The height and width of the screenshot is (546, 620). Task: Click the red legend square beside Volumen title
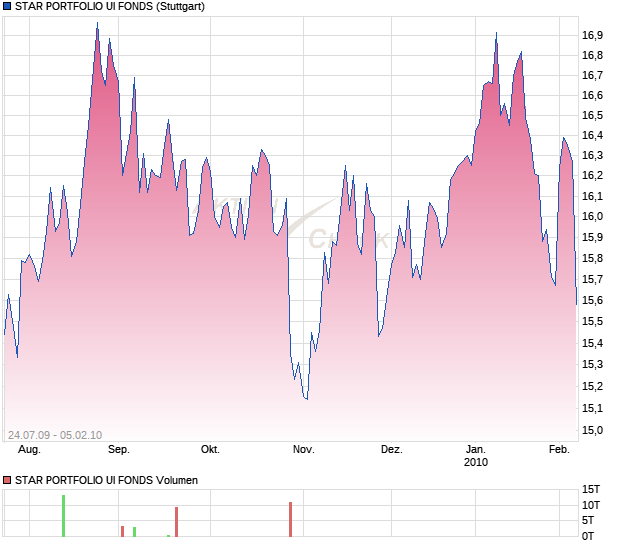(x=7, y=480)
